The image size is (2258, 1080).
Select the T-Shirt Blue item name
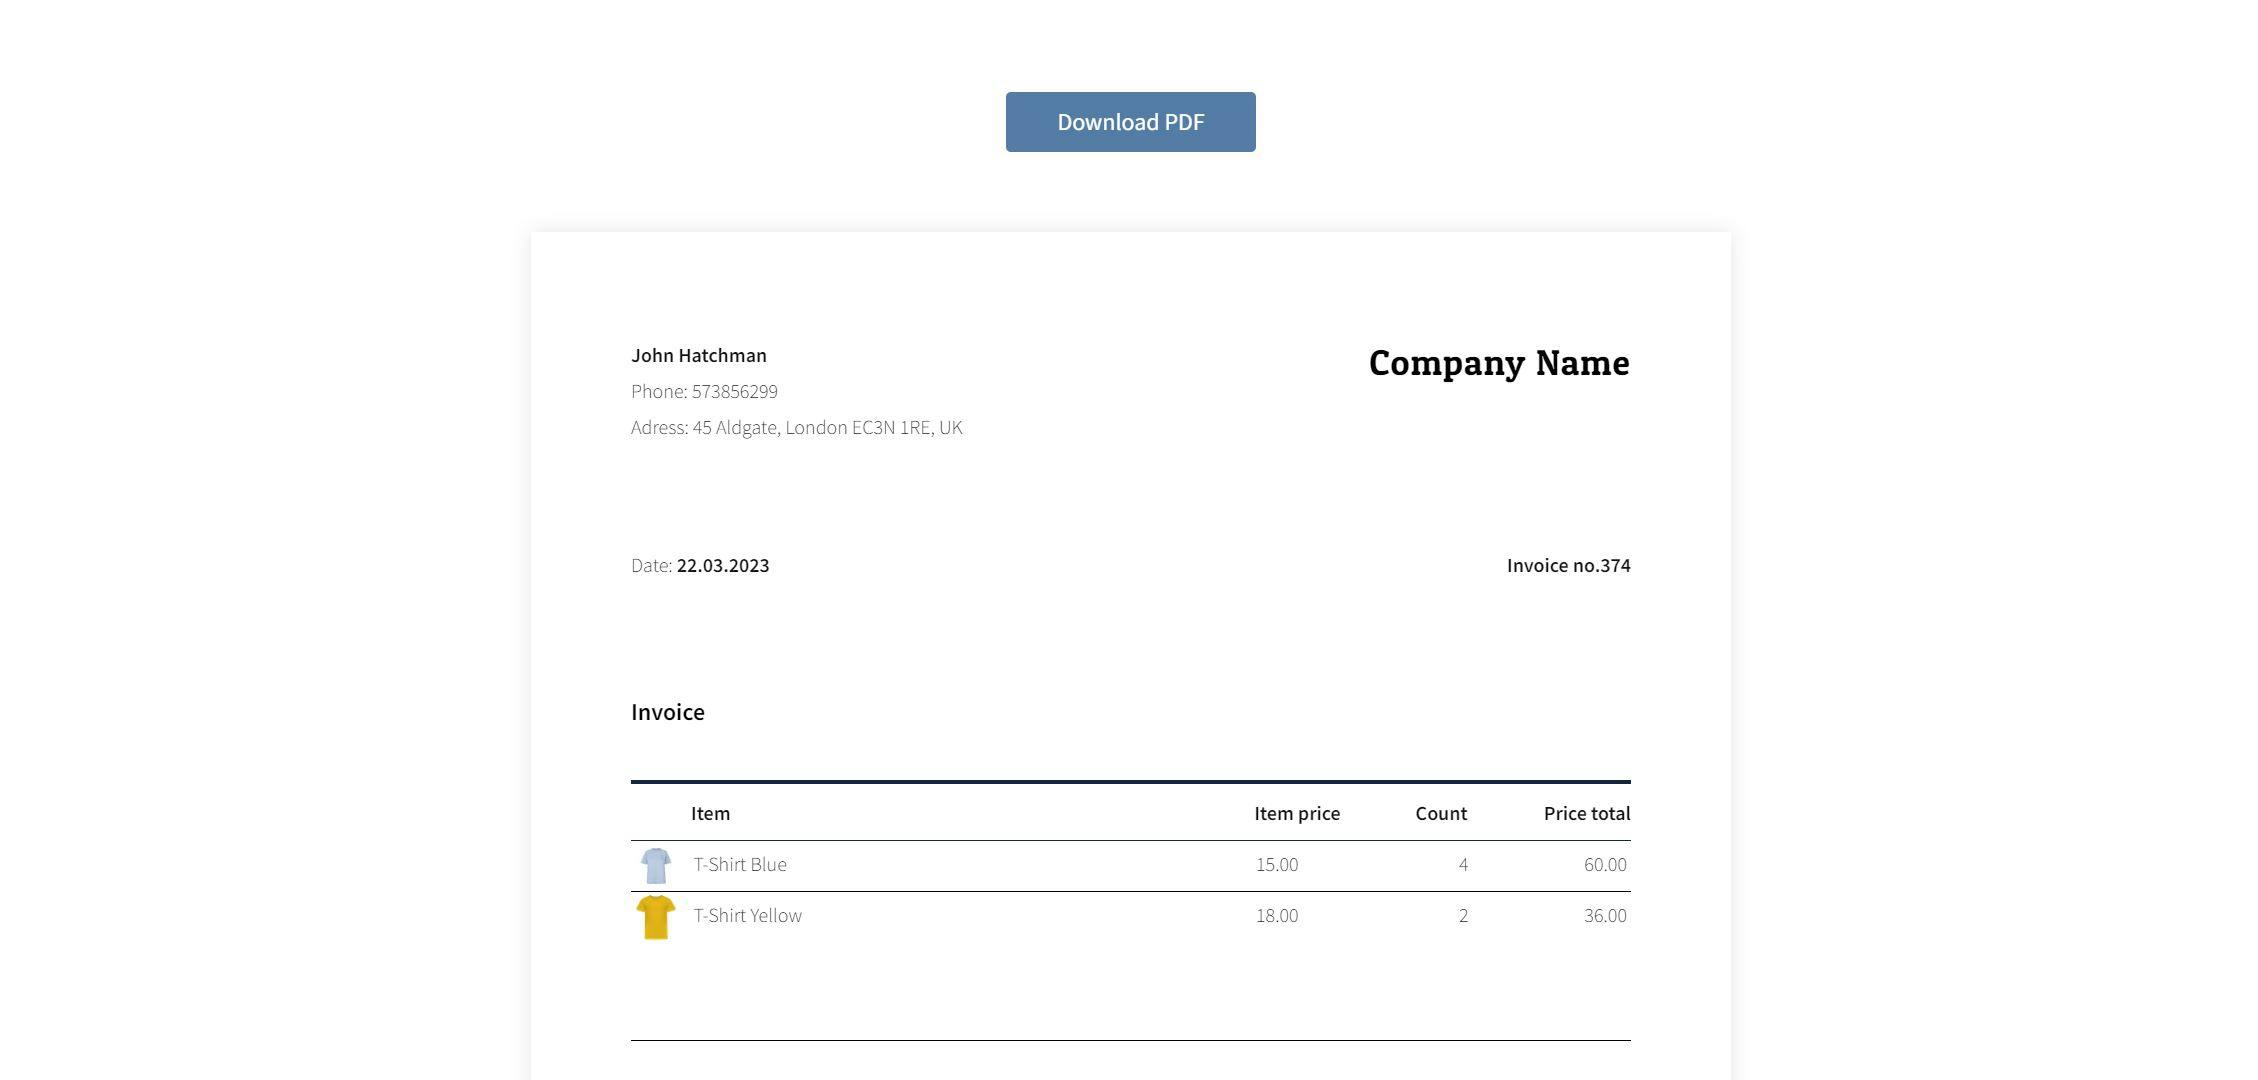(x=739, y=864)
